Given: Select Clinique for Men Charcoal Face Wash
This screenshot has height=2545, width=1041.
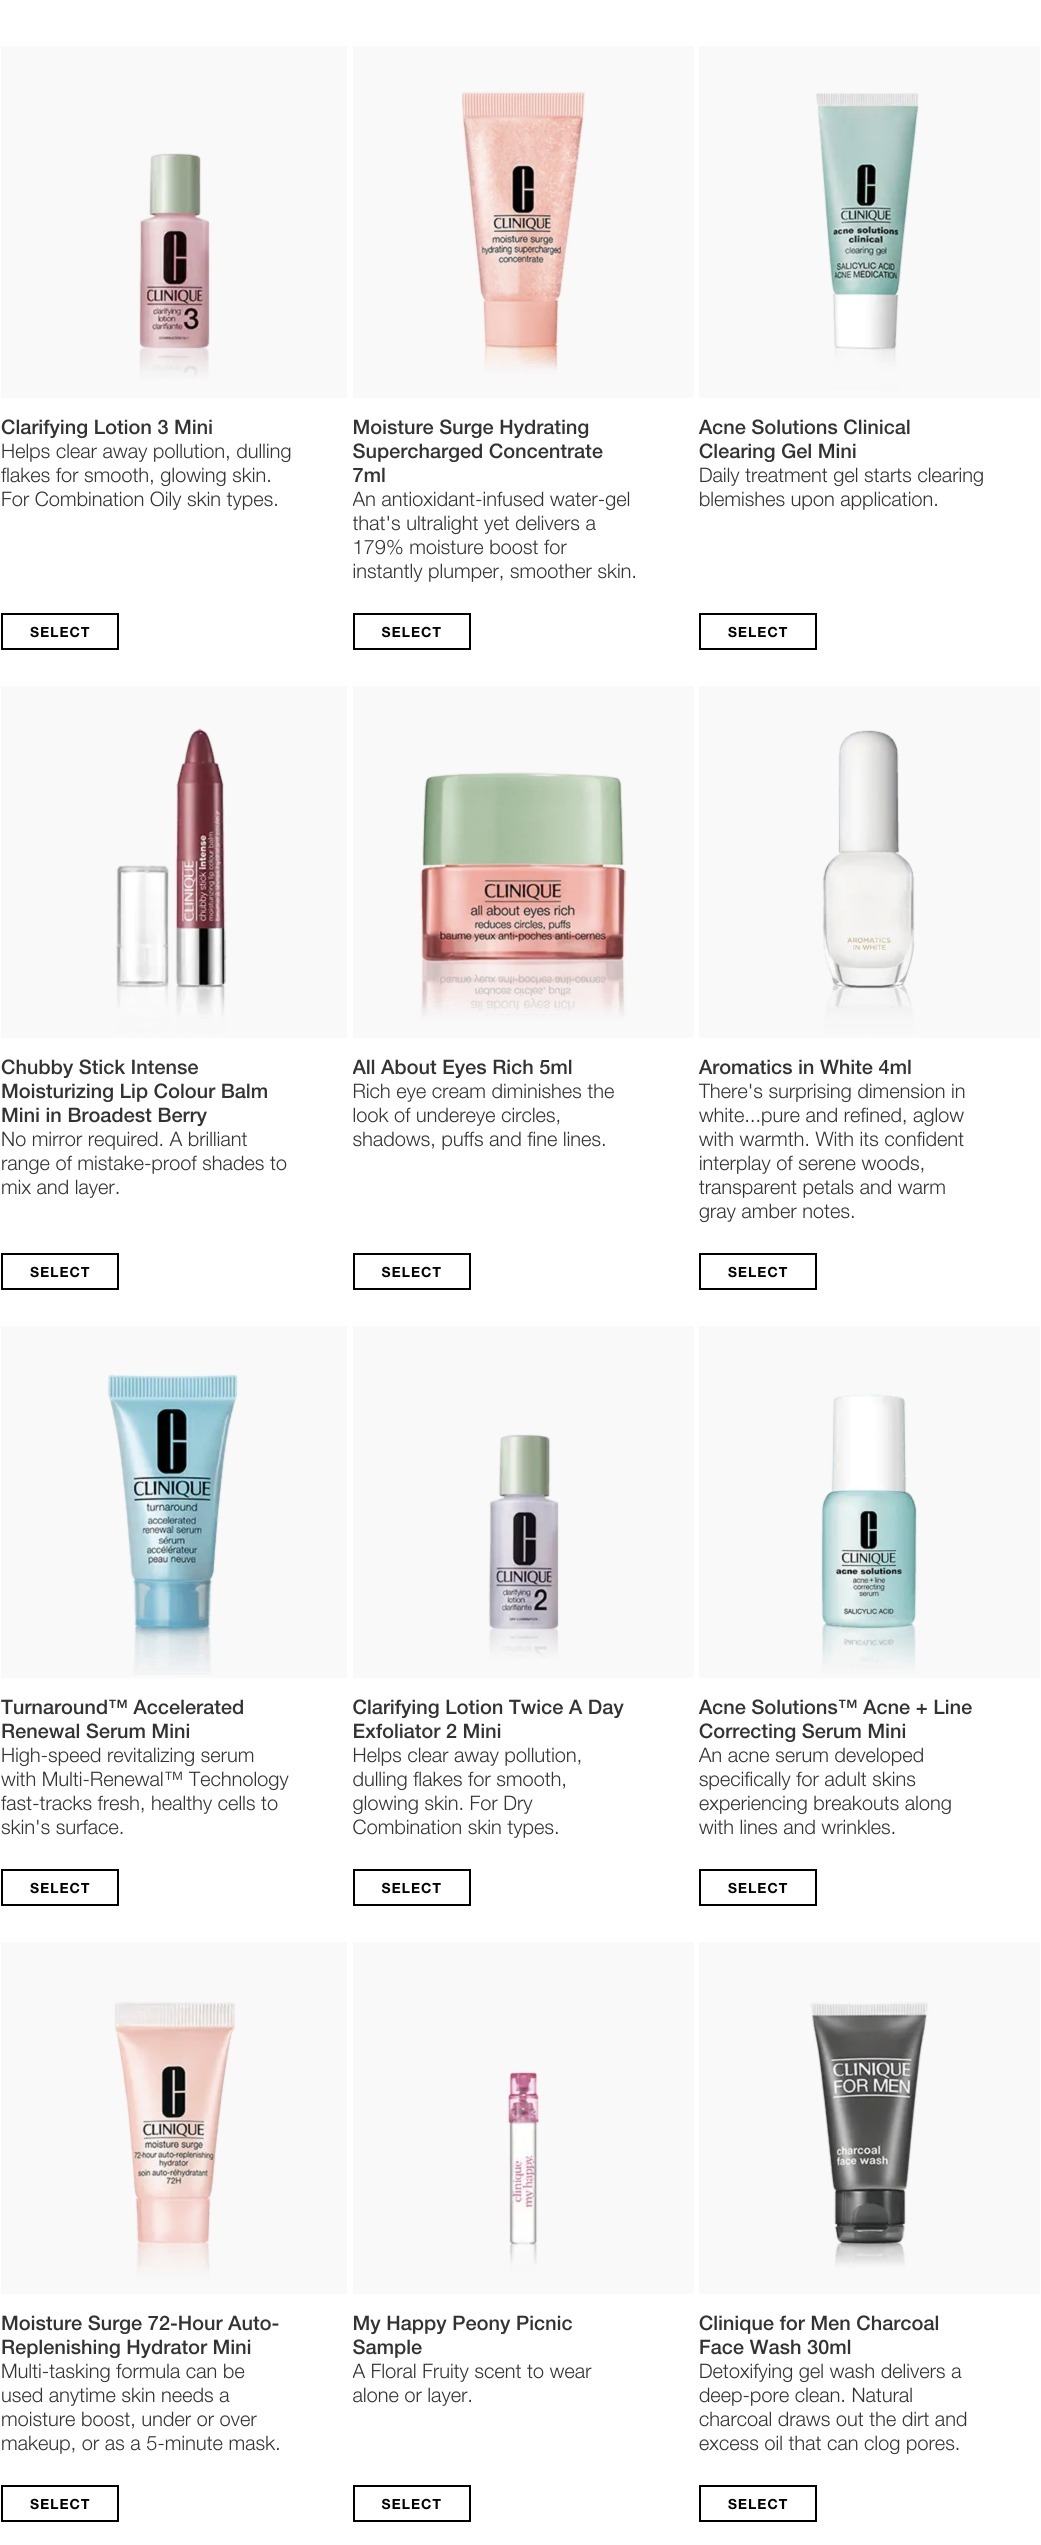Looking at the screenshot, I should [x=757, y=2504].
